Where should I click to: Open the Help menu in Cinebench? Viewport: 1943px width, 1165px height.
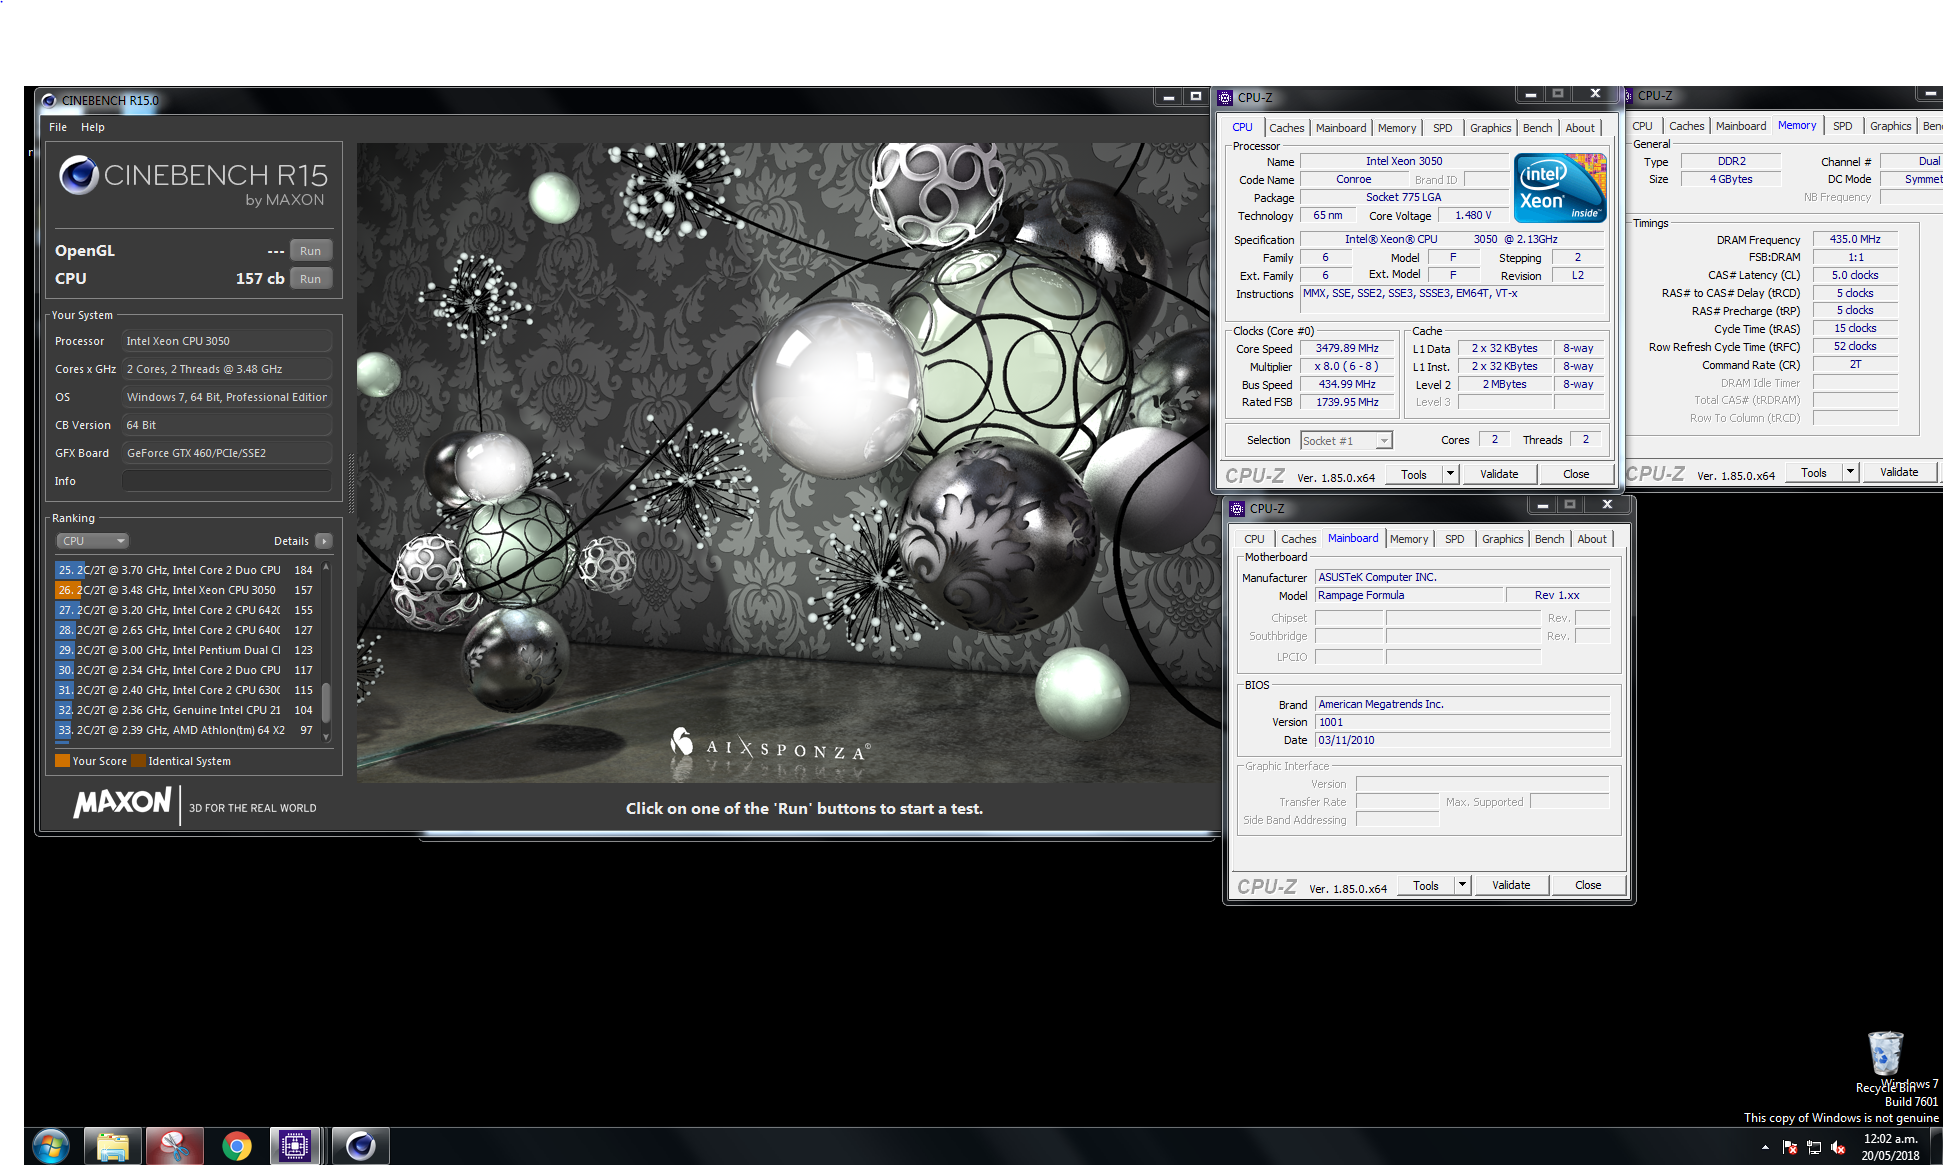(93, 127)
